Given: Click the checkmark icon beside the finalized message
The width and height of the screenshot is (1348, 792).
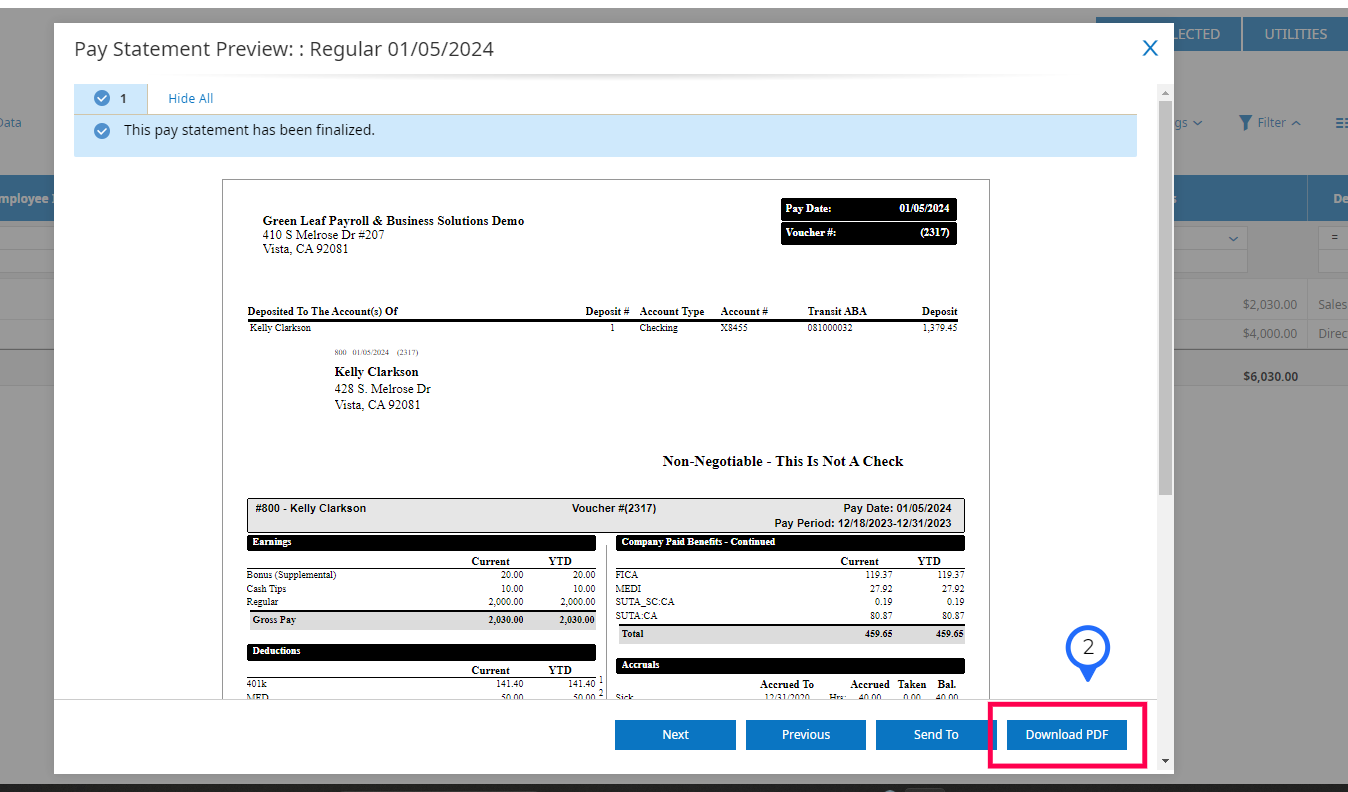Looking at the screenshot, I should 102,131.
